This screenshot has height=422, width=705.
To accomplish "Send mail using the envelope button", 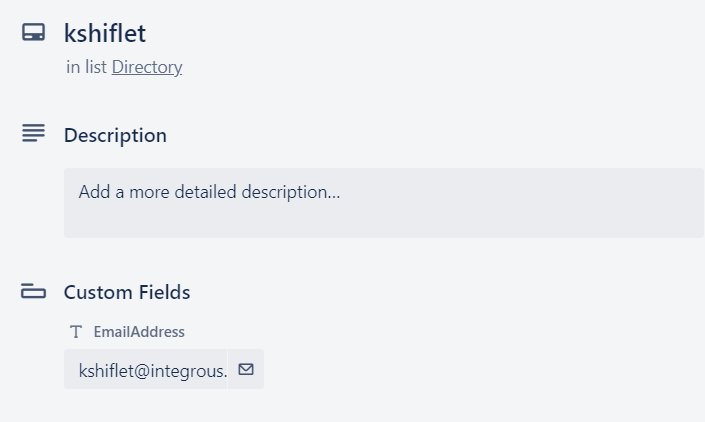I will pyautogui.click(x=246, y=369).
